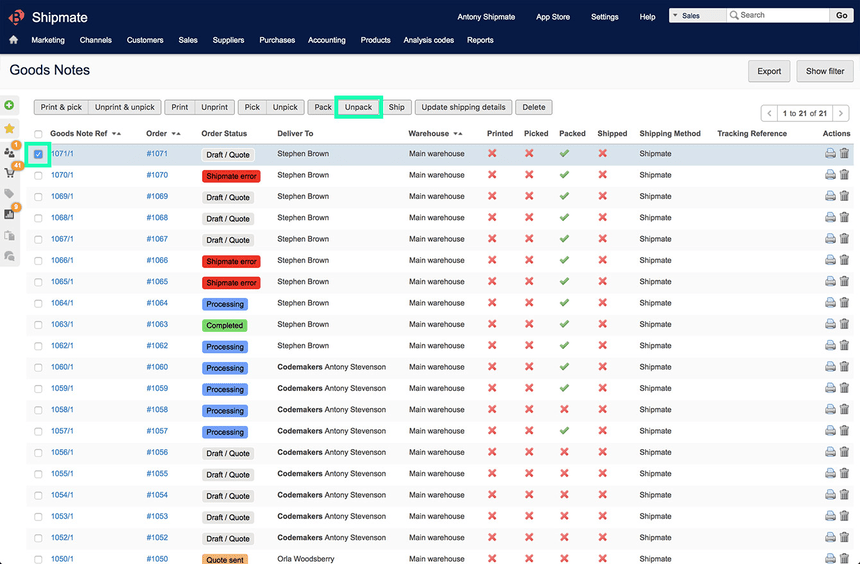860x564 pixels.
Task: Open the Channels menu
Action: tap(95, 40)
